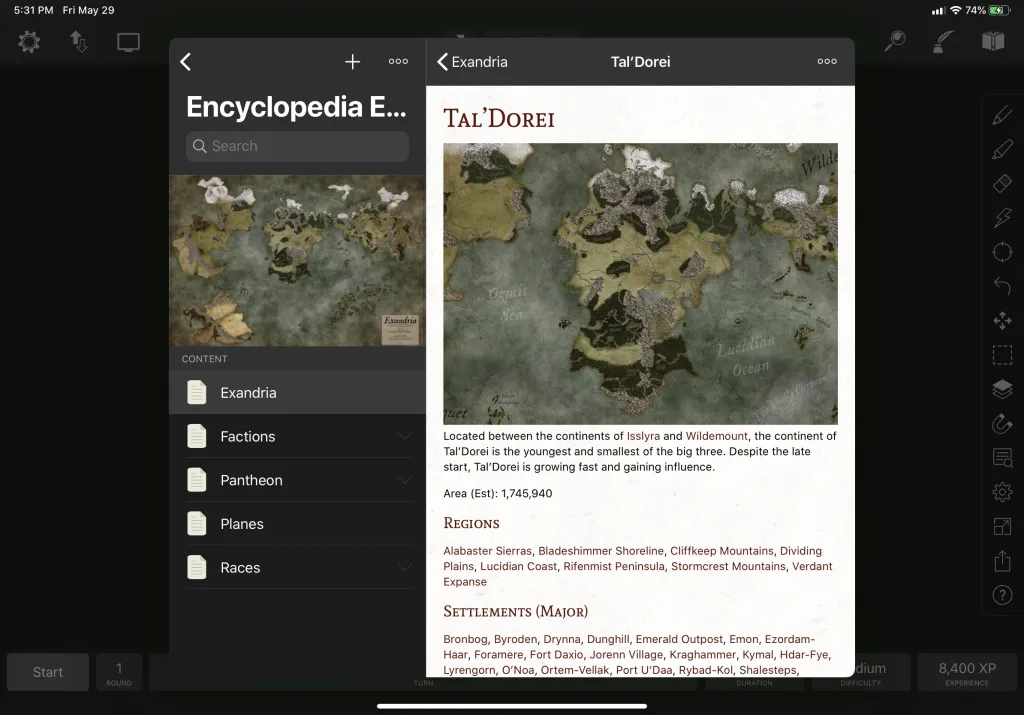Viewport: 1024px width, 715px height.
Task: Expand the Races entry chevron
Action: [x=405, y=567]
